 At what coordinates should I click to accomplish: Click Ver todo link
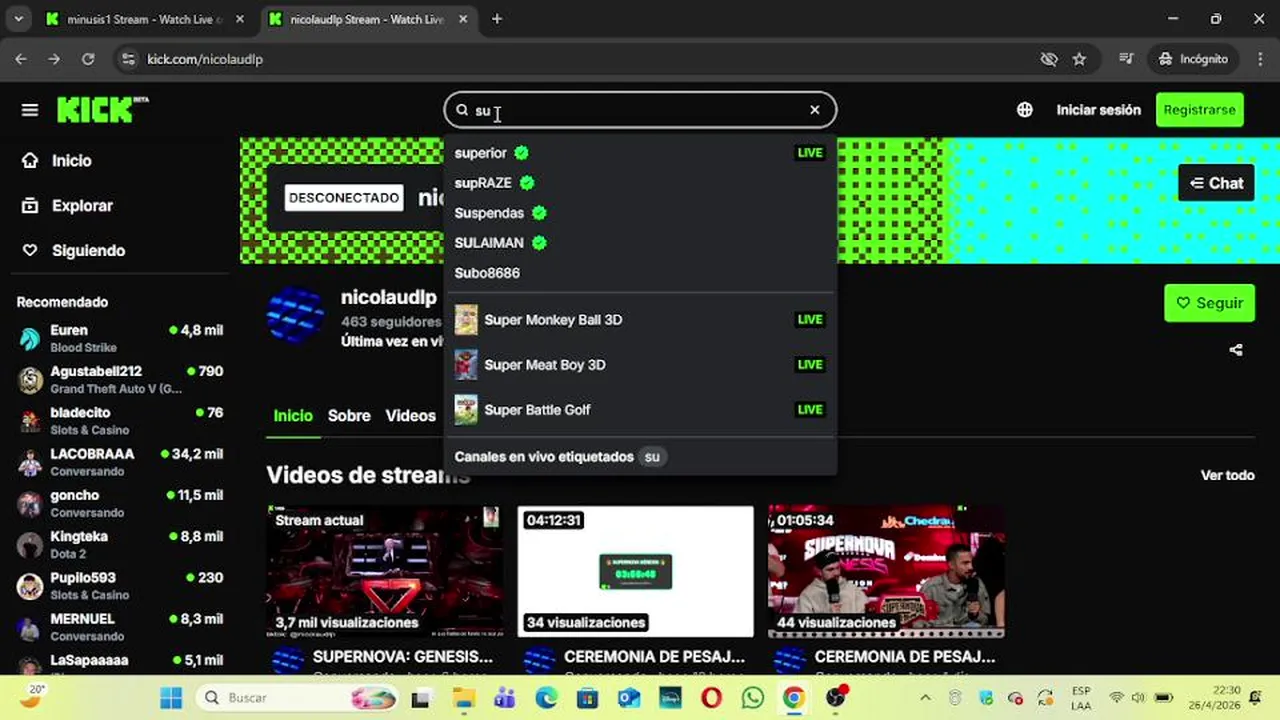tap(1227, 475)
